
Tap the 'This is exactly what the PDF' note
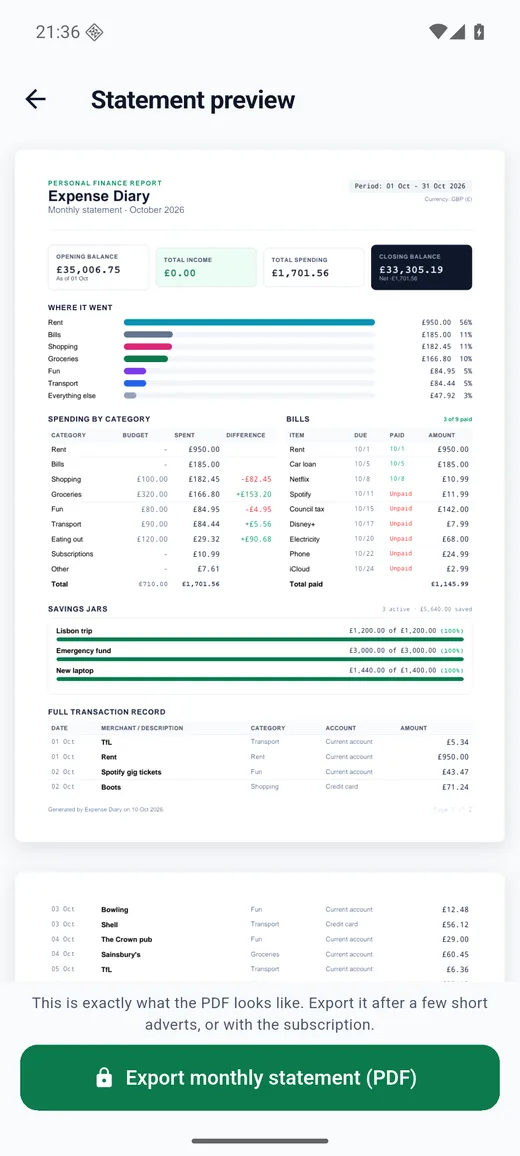(260, 1014)
